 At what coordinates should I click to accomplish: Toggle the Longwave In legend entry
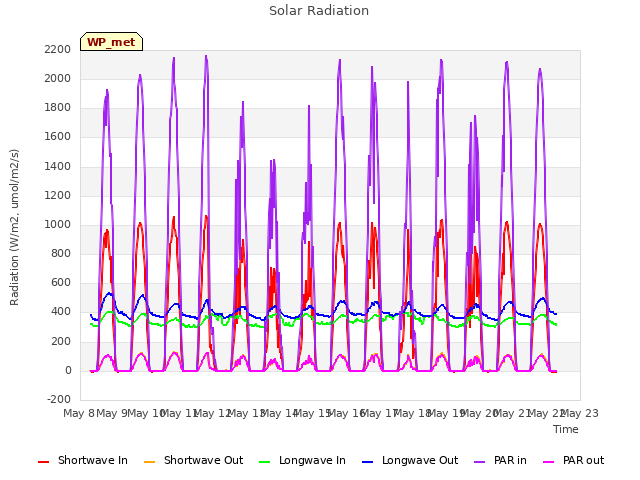302,460
